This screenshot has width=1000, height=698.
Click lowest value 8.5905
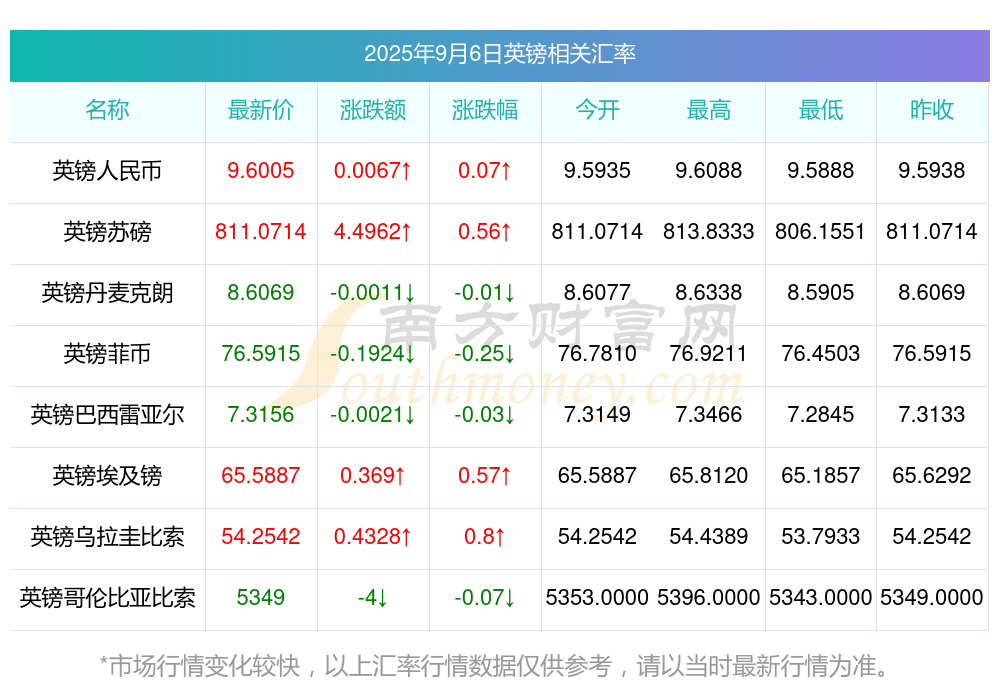click(821, 293)
